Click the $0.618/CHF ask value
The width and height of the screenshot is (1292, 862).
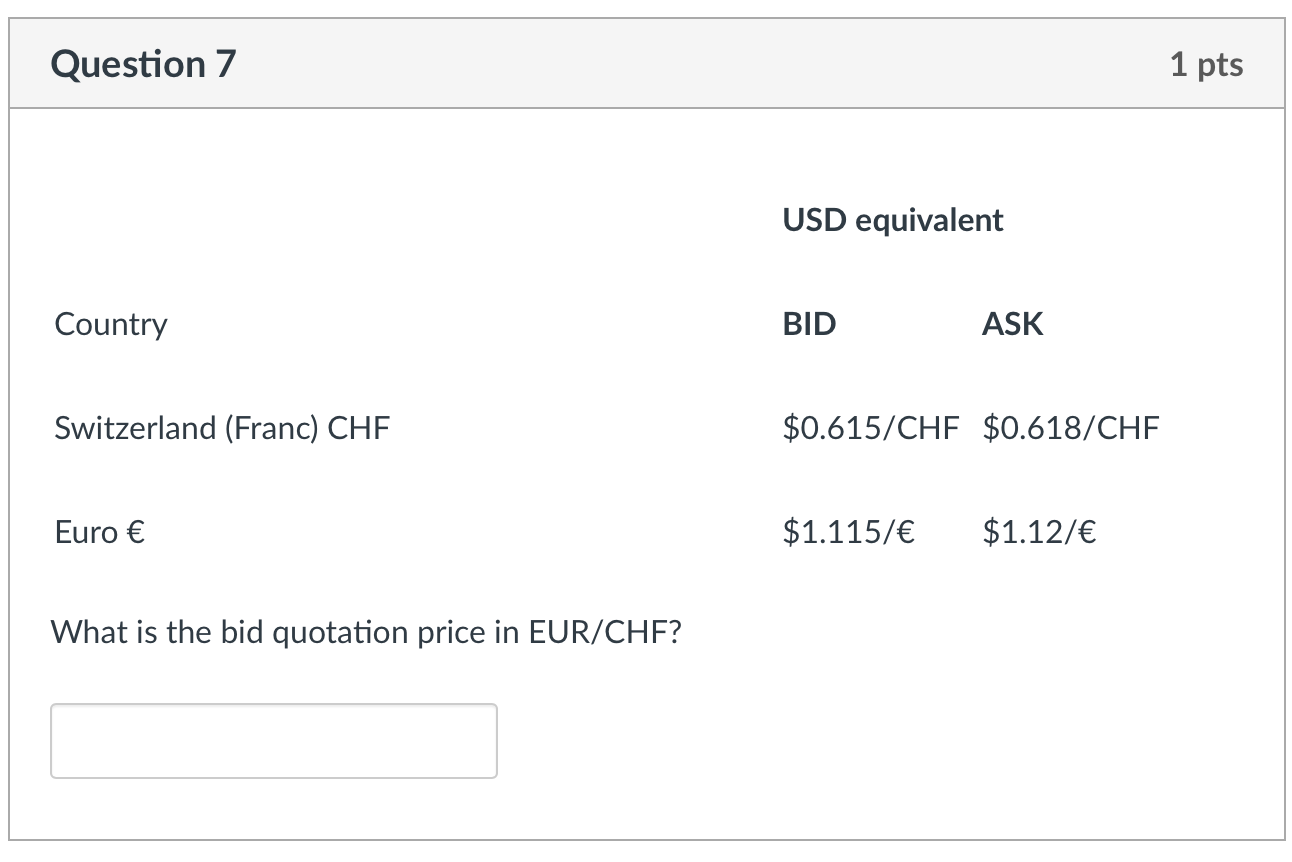pyautogui.click(x=1070, y=428)
